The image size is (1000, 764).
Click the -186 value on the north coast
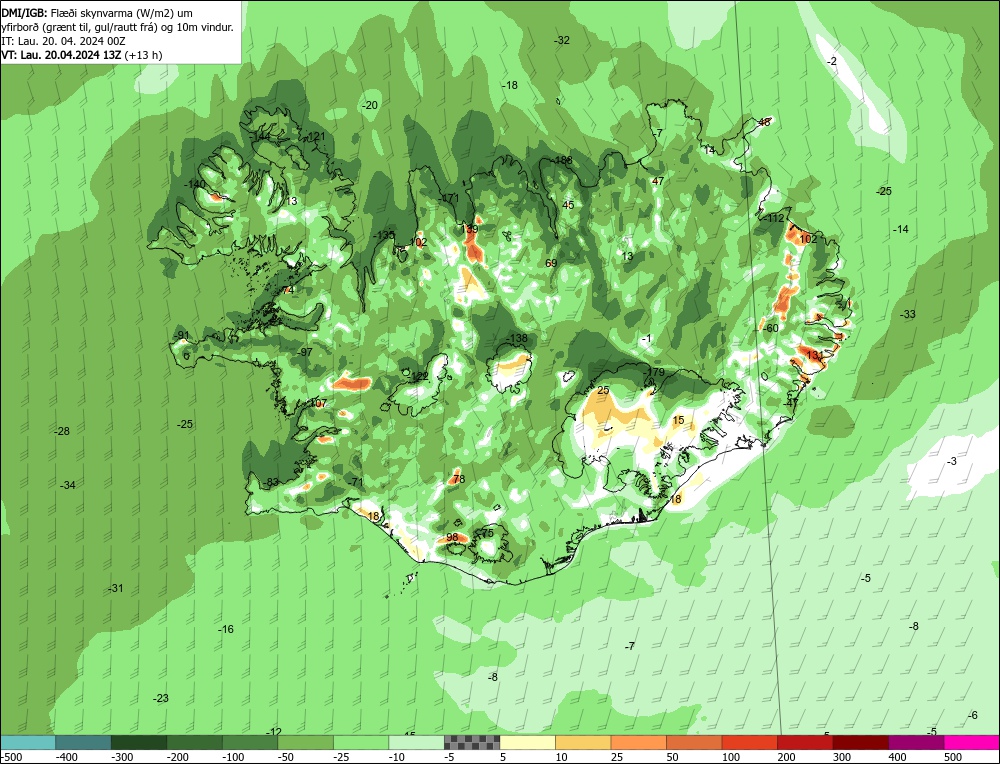coord(562,160)
